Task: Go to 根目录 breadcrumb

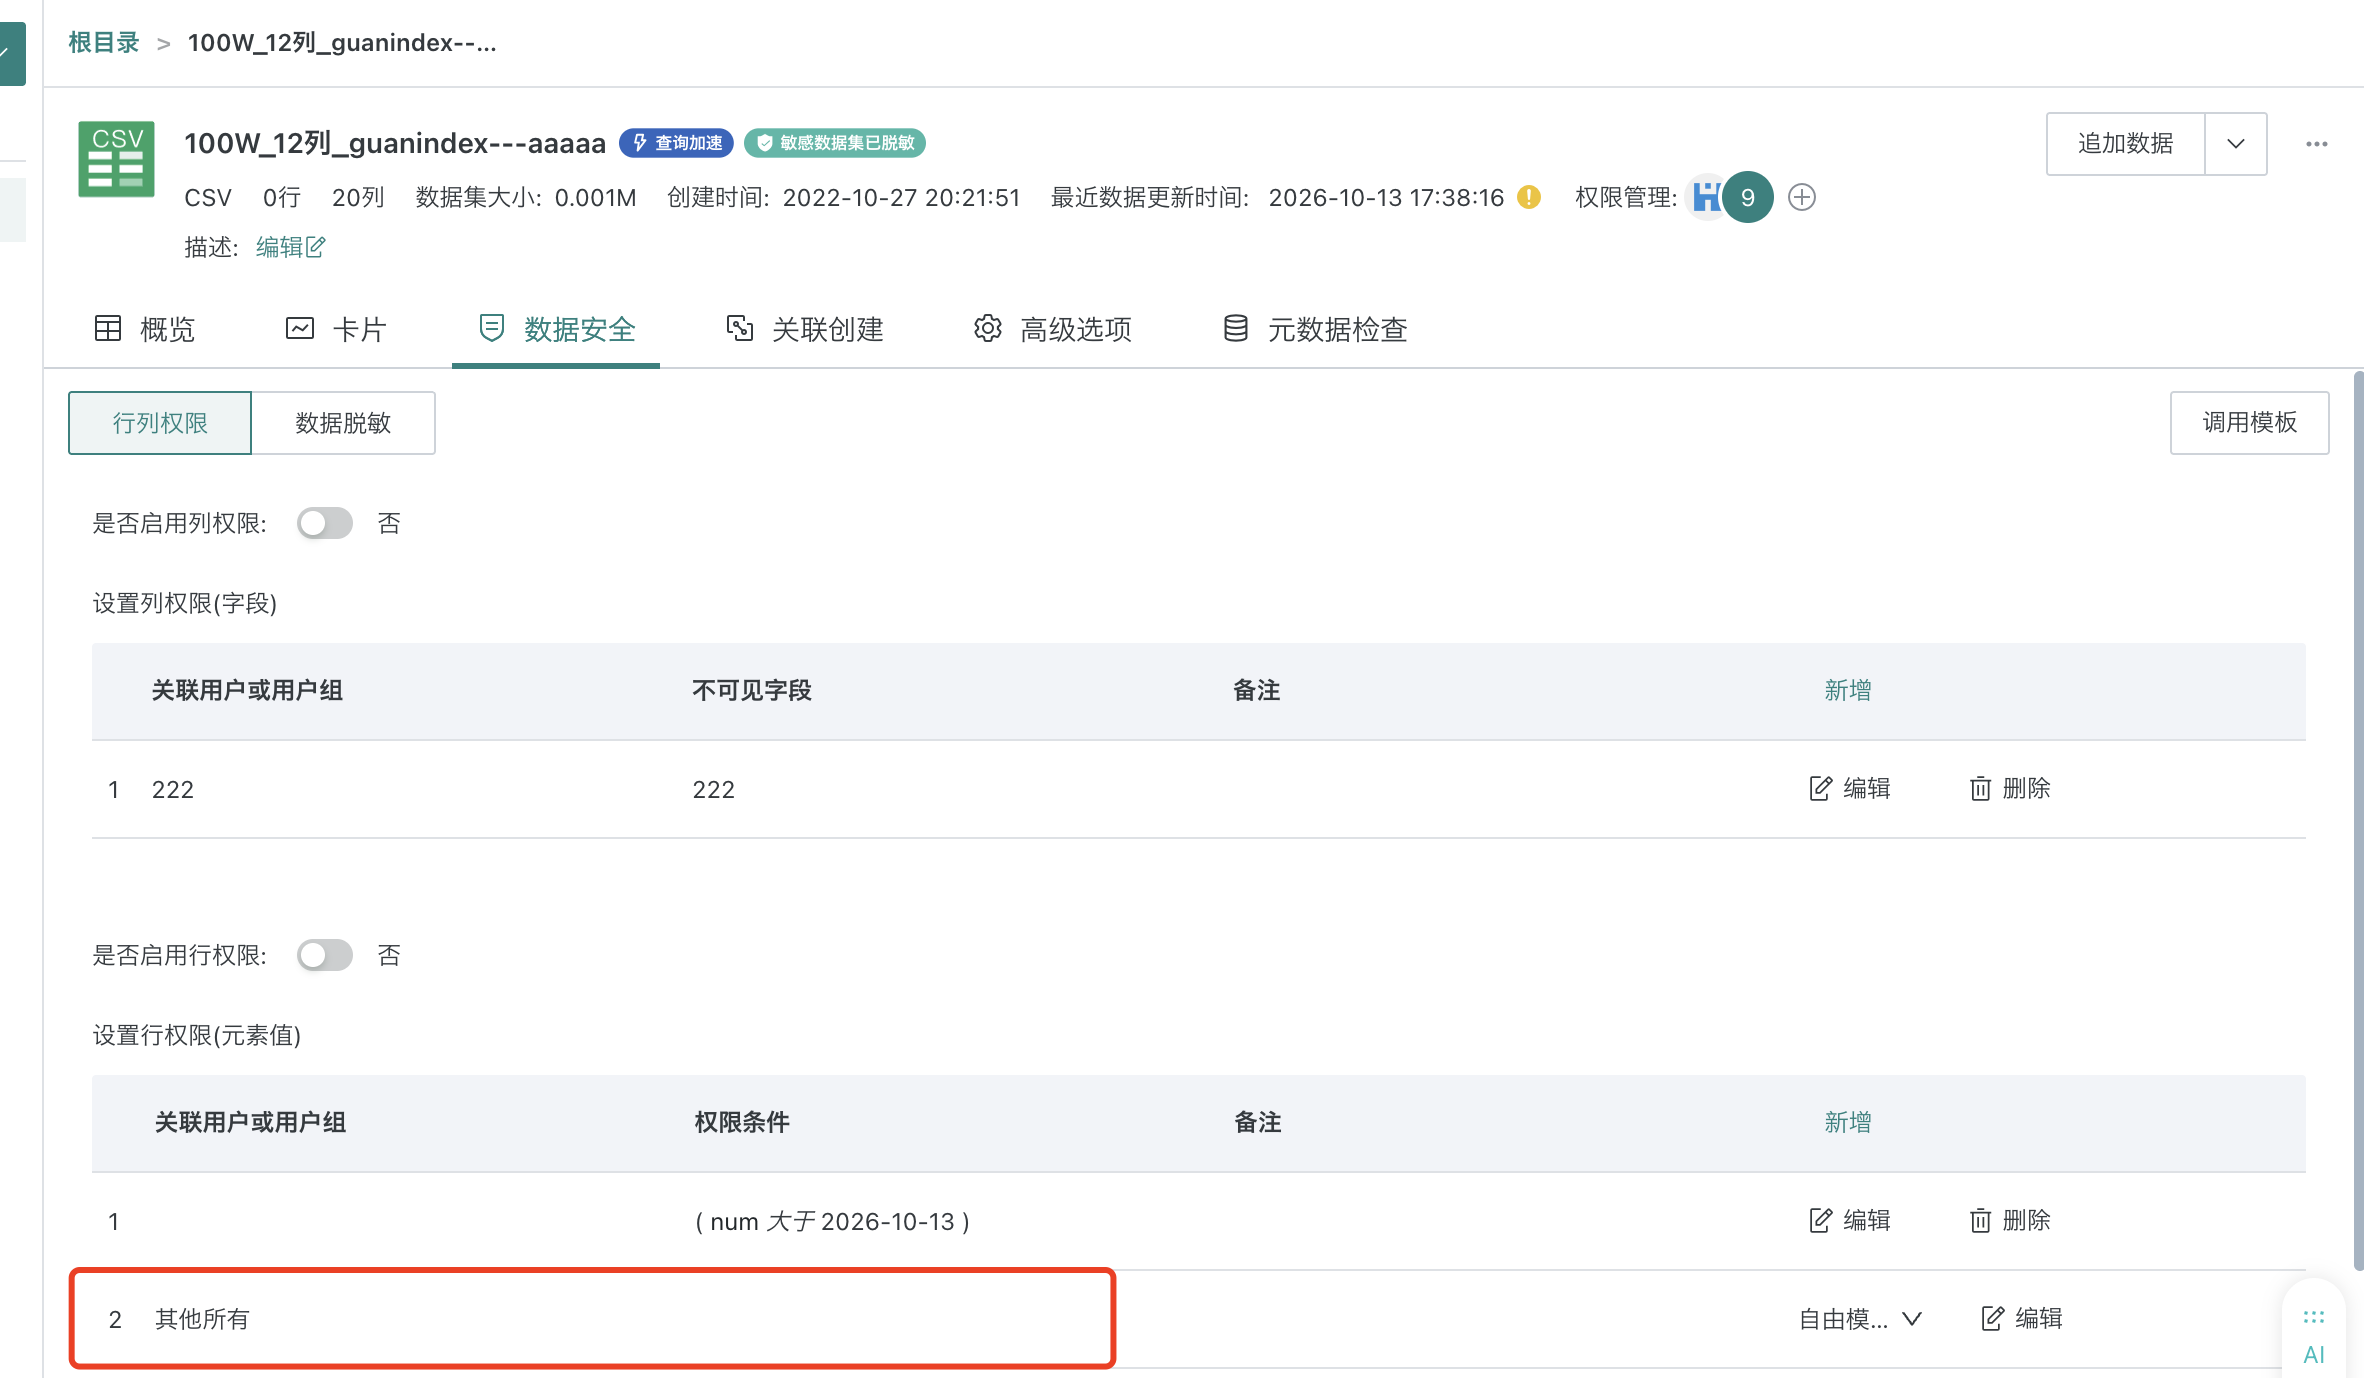Action: pos(104,43)
